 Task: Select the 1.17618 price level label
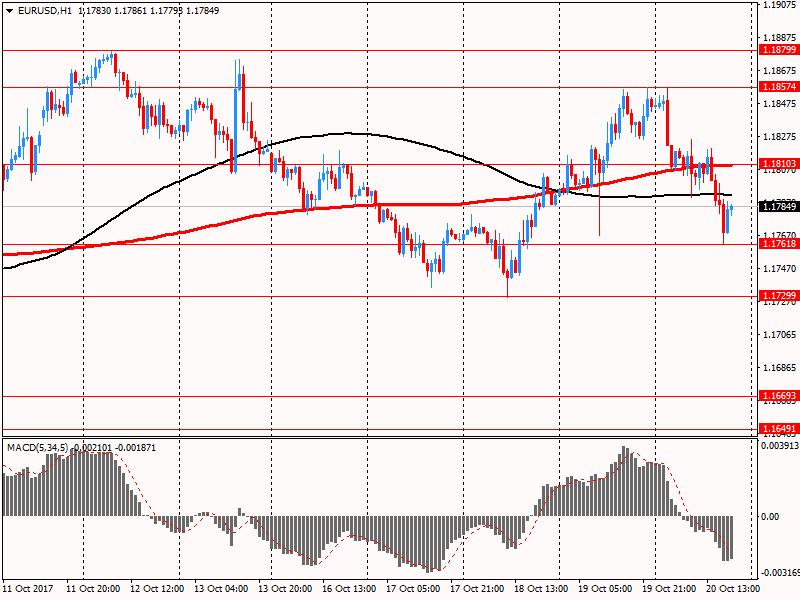(x=779, y=244)
